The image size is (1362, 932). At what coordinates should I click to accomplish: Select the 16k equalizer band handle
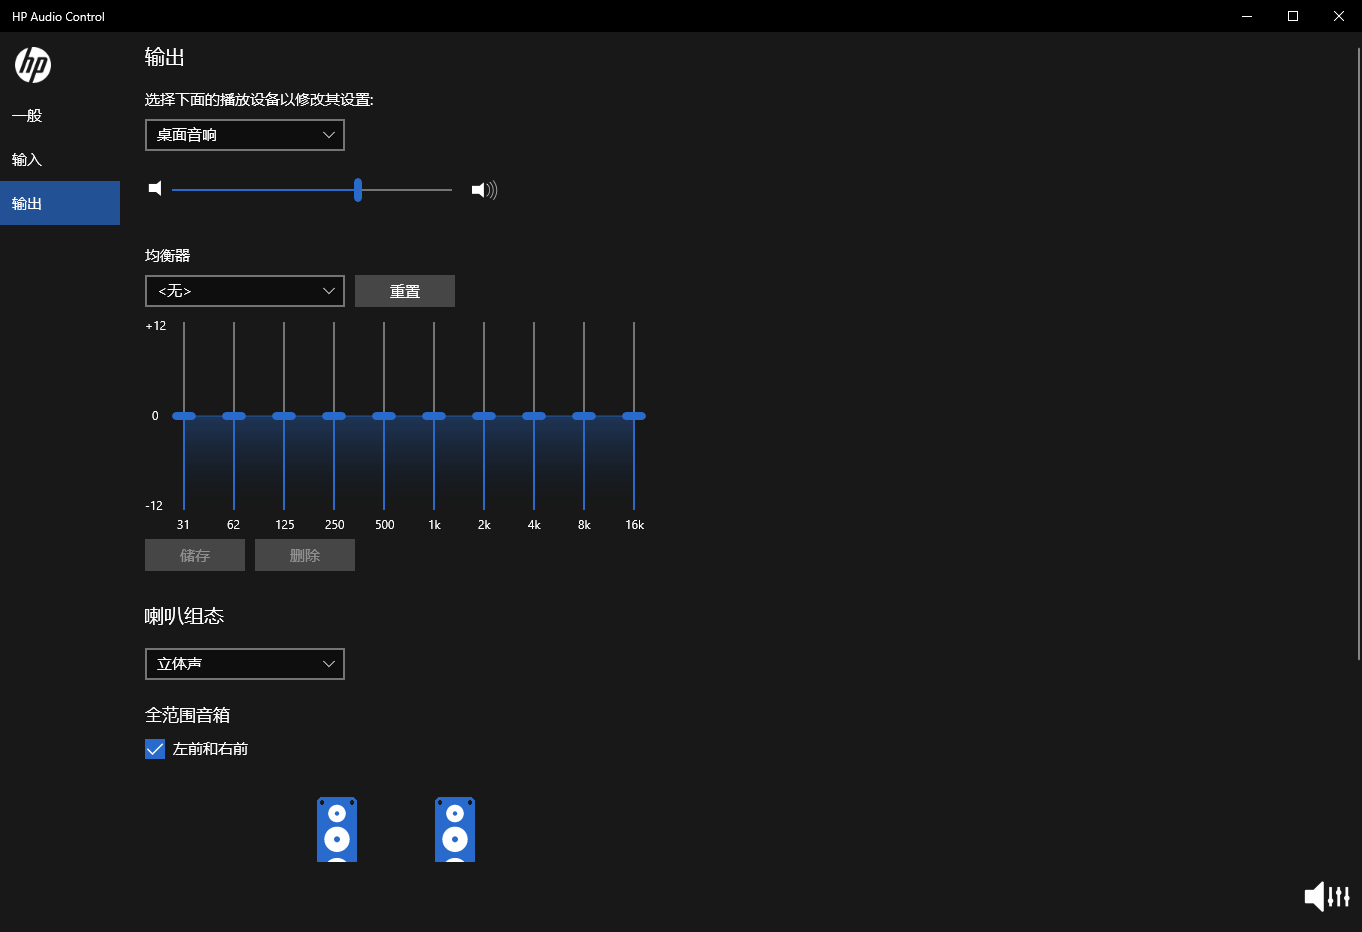pyautogui.click(x=634, y=415)
